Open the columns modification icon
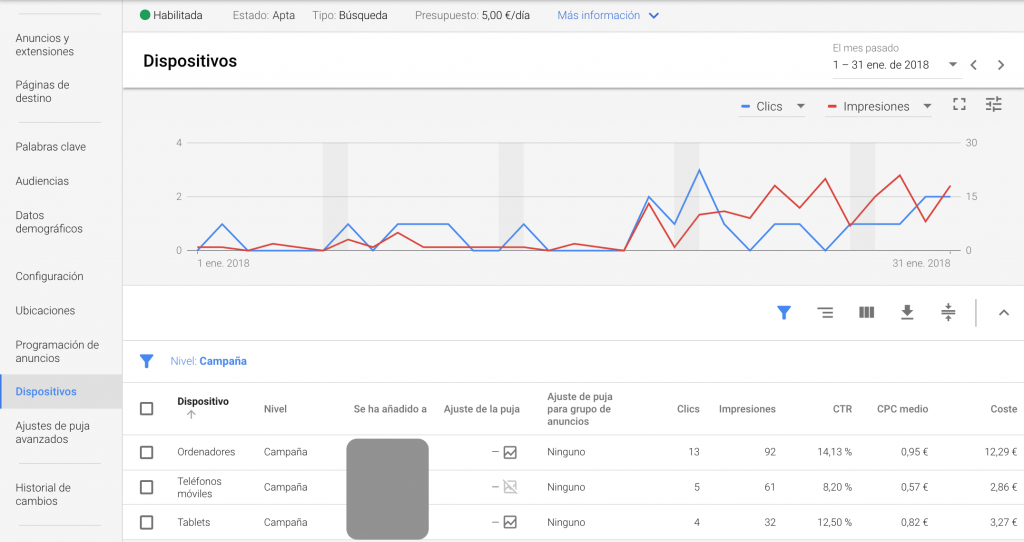Image resolution: width=1024 pixels, height=542 pixels. click(866, 313)
